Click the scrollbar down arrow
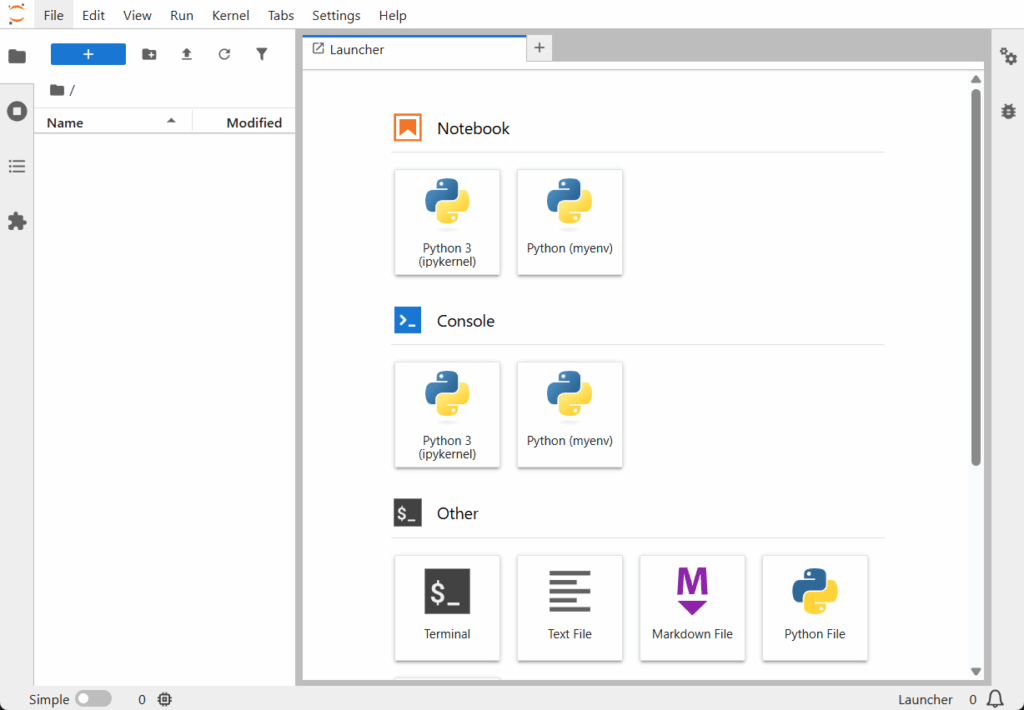 coord(976,671)
